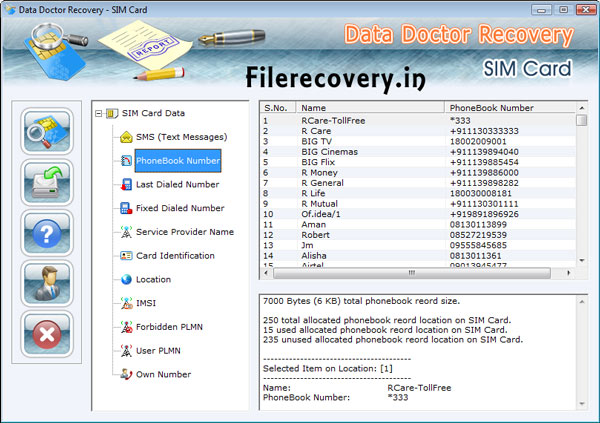Click the IMSI tower icon
The image size is (600, 423).
pos(126,303)
